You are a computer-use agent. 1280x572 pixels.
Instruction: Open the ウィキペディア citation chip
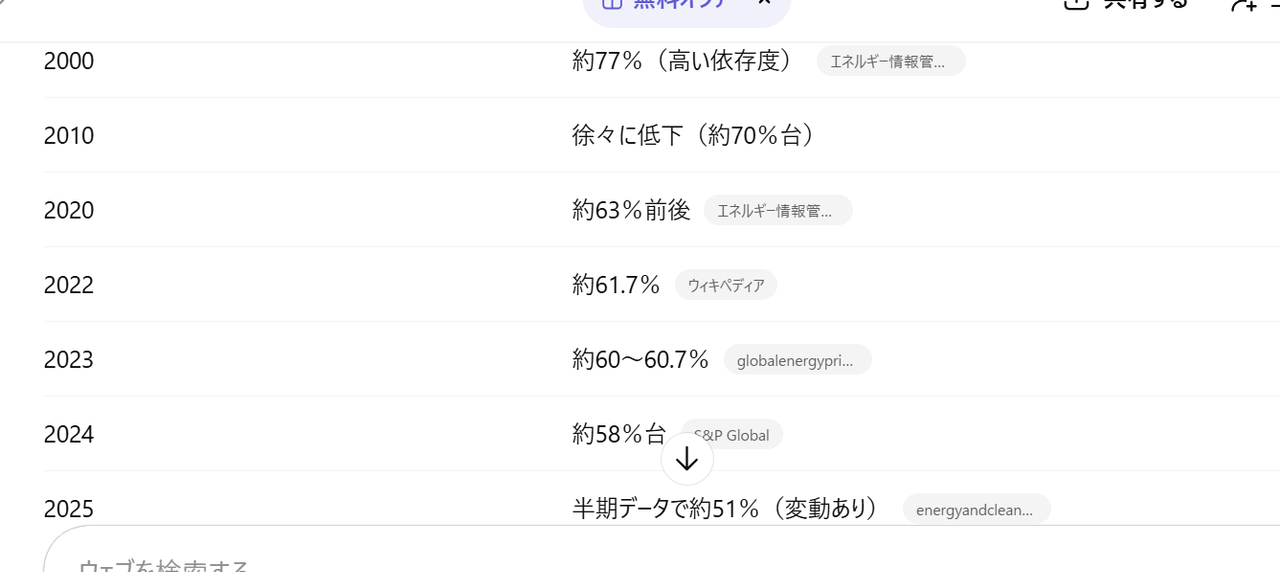(726, 286)
